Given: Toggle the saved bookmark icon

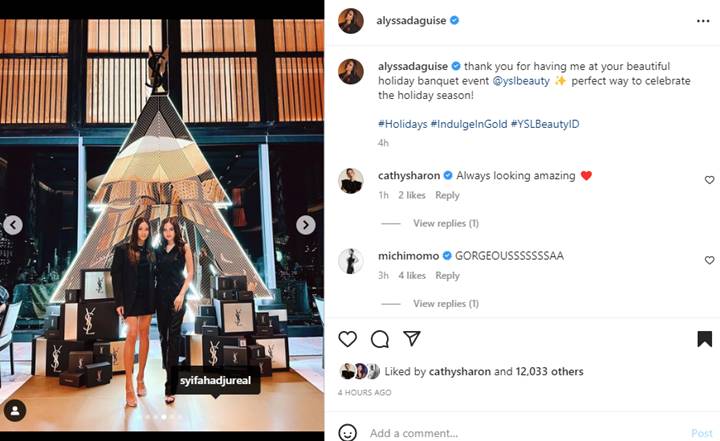Looking at the screenshot, I should coord(704,339).
